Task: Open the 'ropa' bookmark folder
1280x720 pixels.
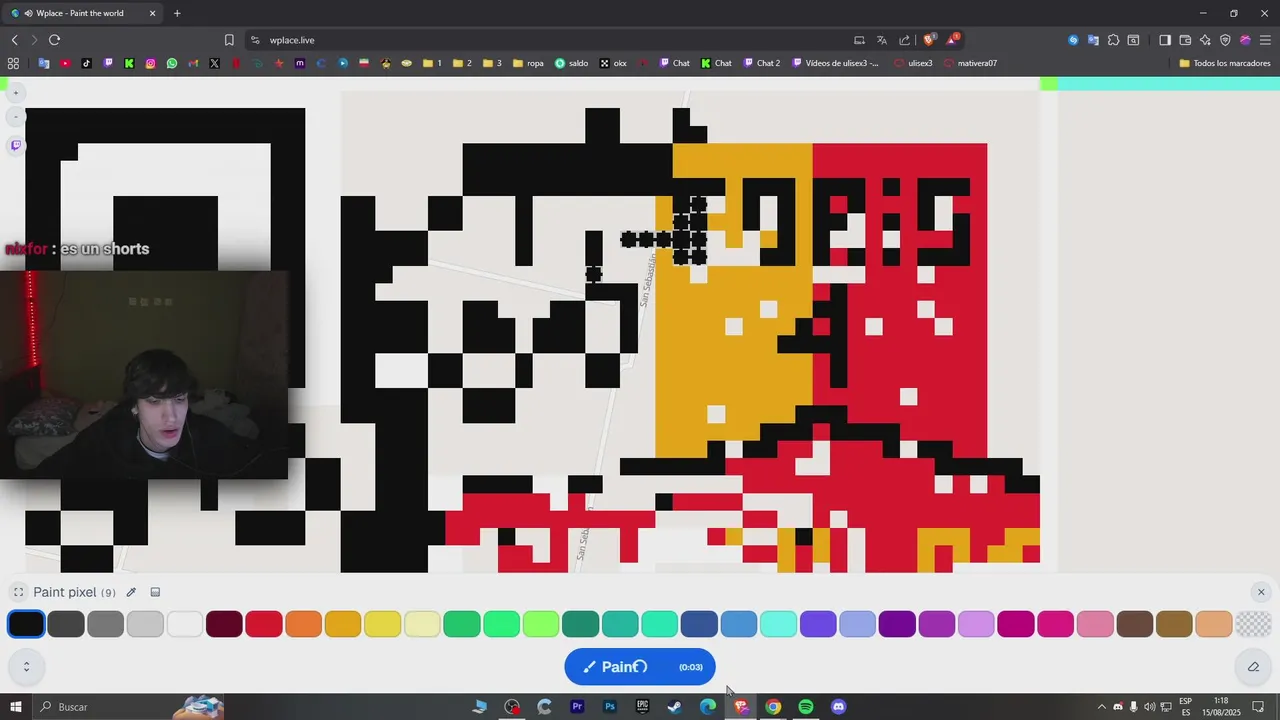Action: (x=528, y=63)
